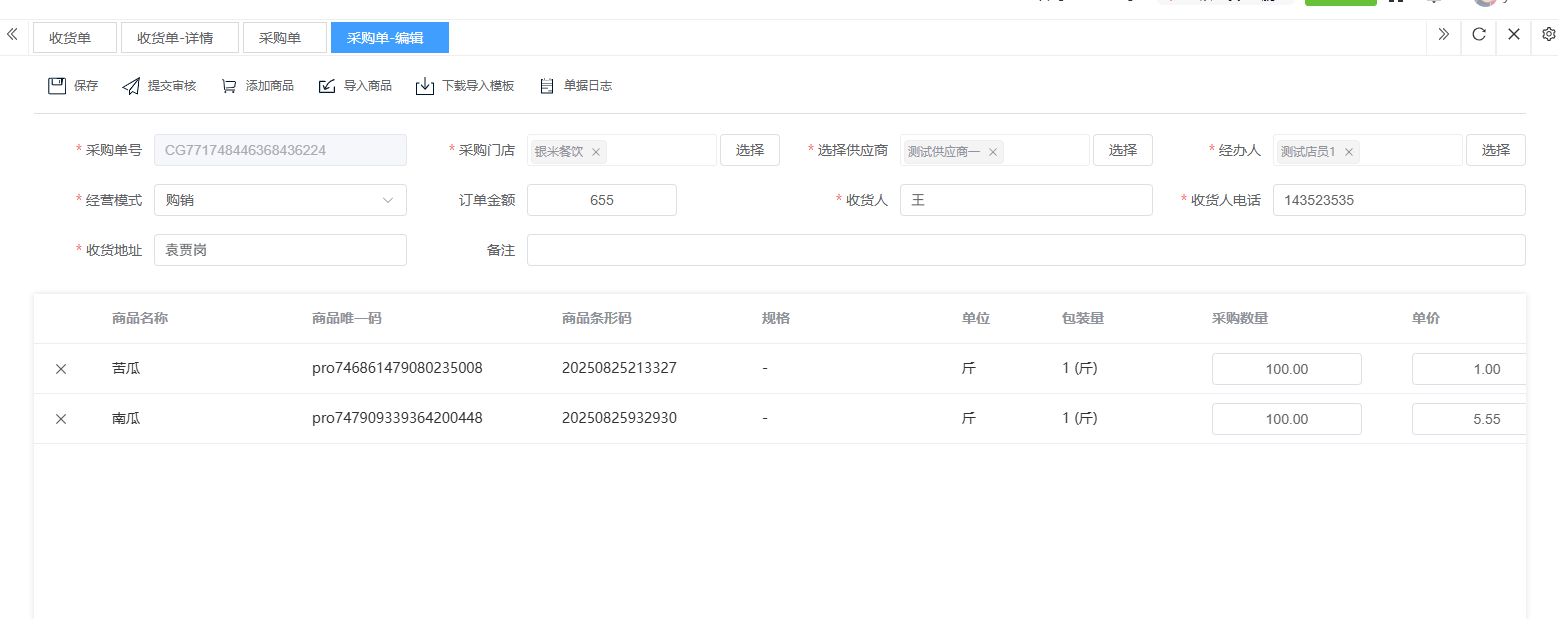Screen dimensions: 1558x619
Task: Delete the 南瓜 row with X icon
Action: click(61, 419)
